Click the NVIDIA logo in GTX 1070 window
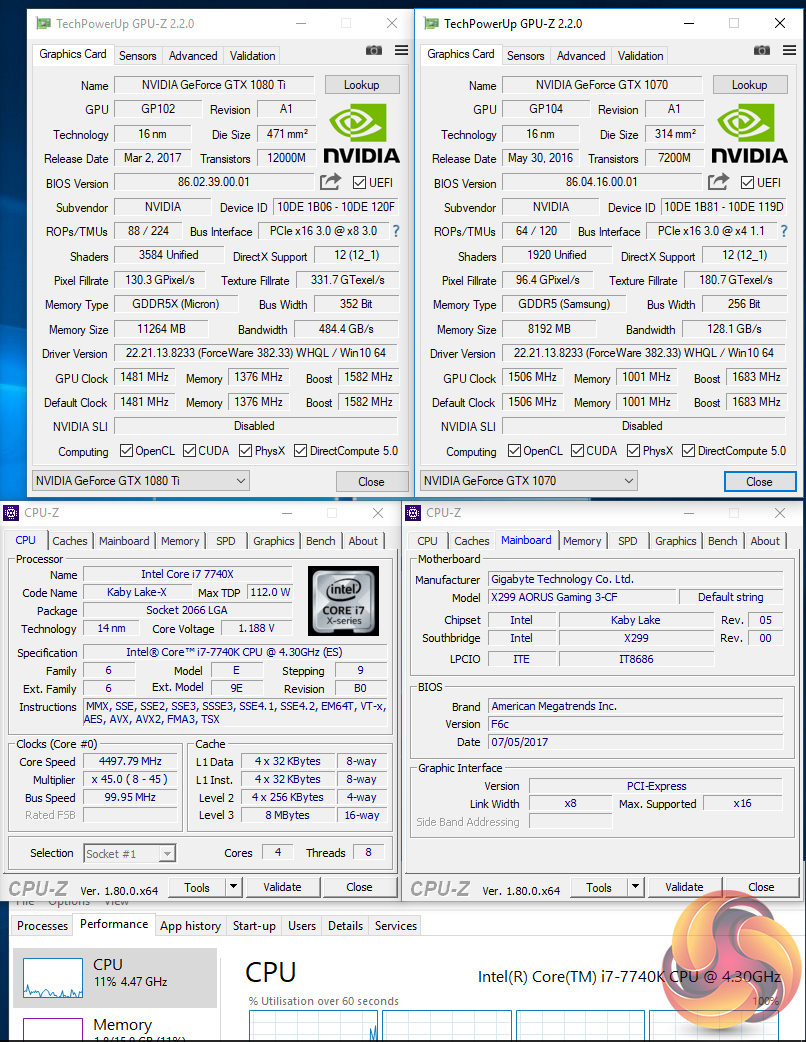Viewport: 806px width, 1042px height. [748, 133]
